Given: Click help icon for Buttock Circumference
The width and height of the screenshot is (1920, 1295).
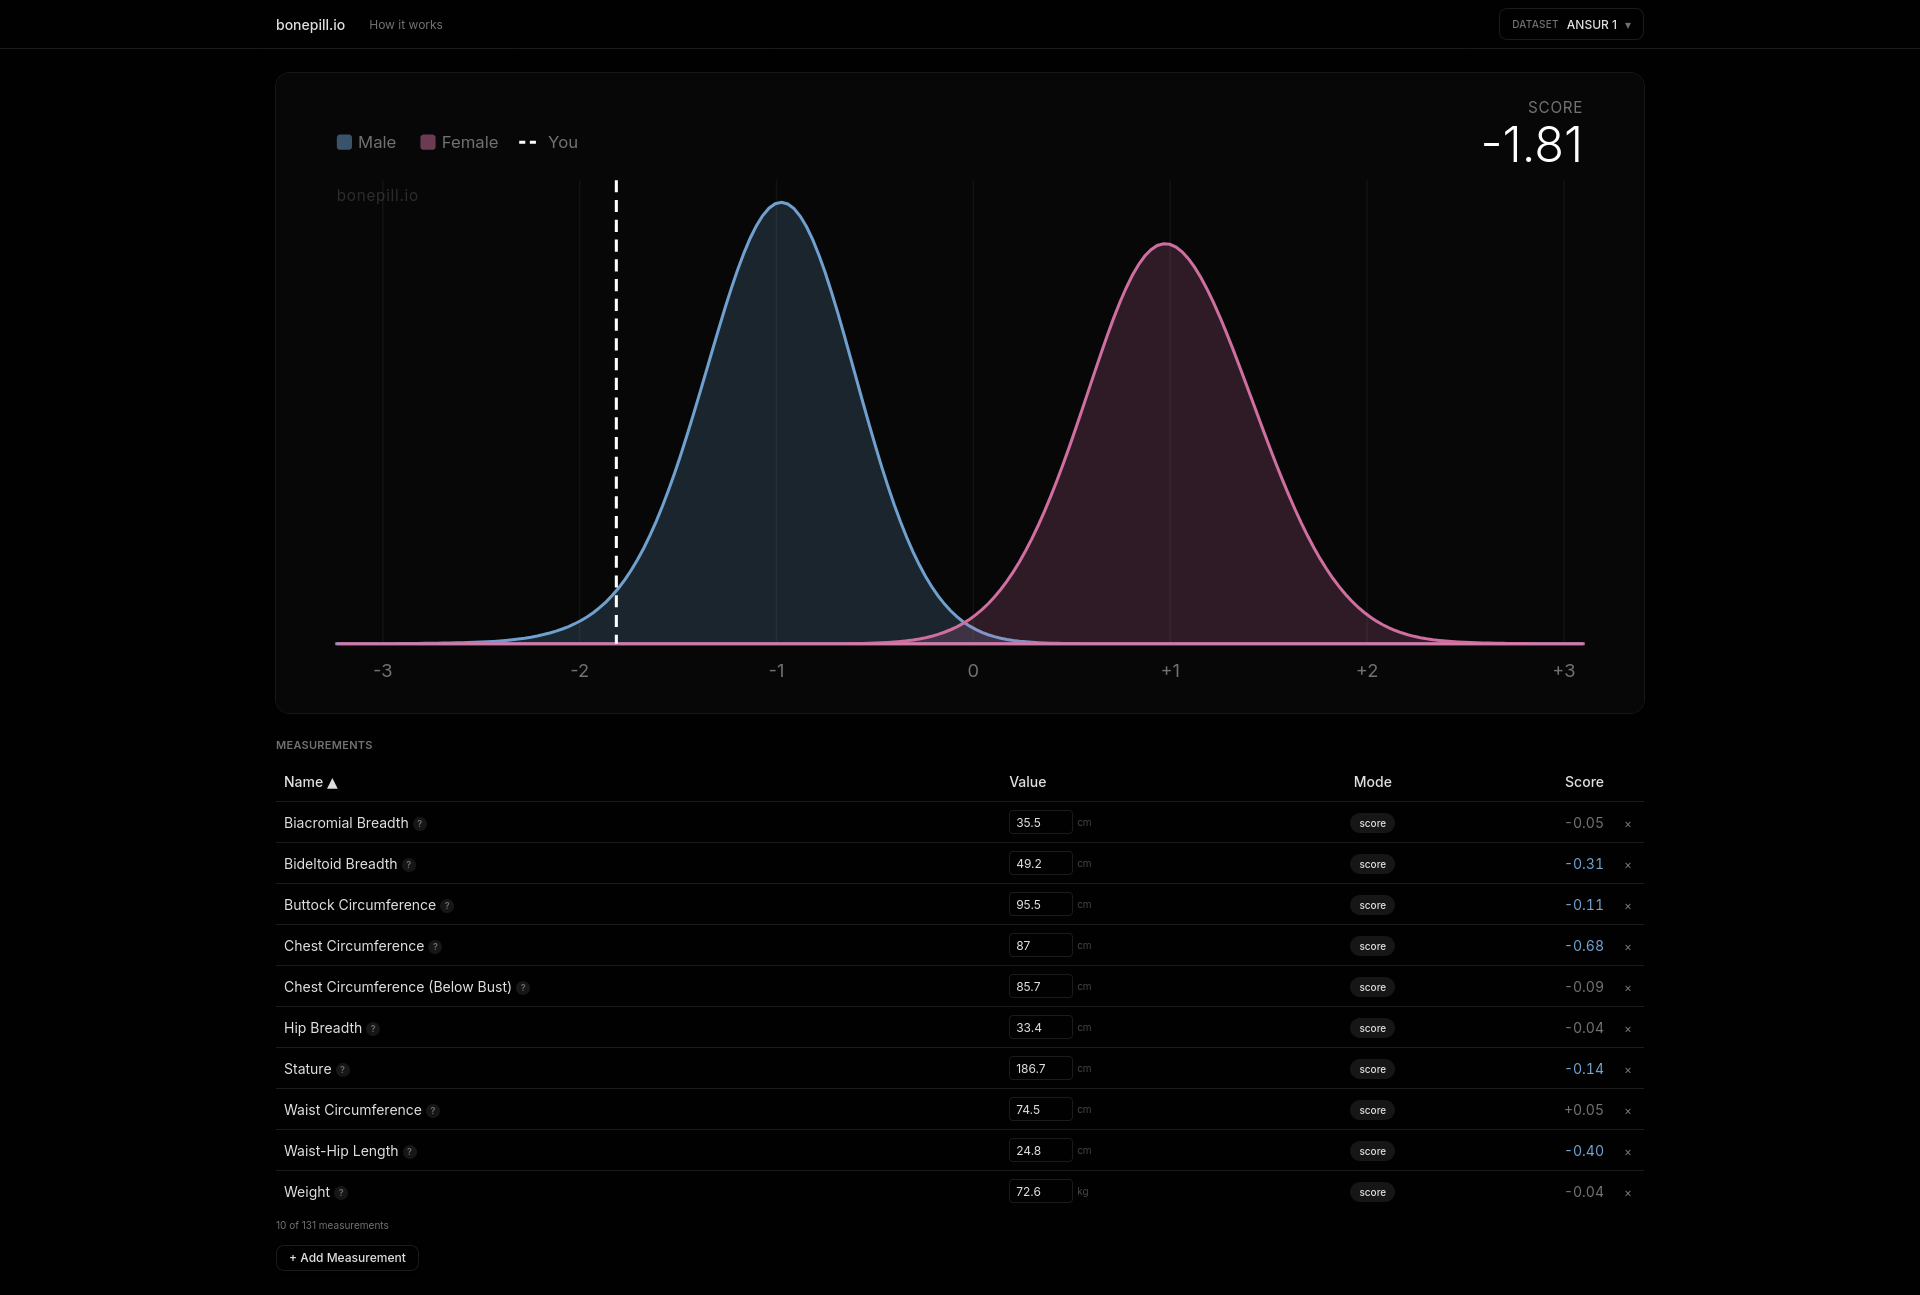Looking at the screenshot, I should (x=447, y=906).
